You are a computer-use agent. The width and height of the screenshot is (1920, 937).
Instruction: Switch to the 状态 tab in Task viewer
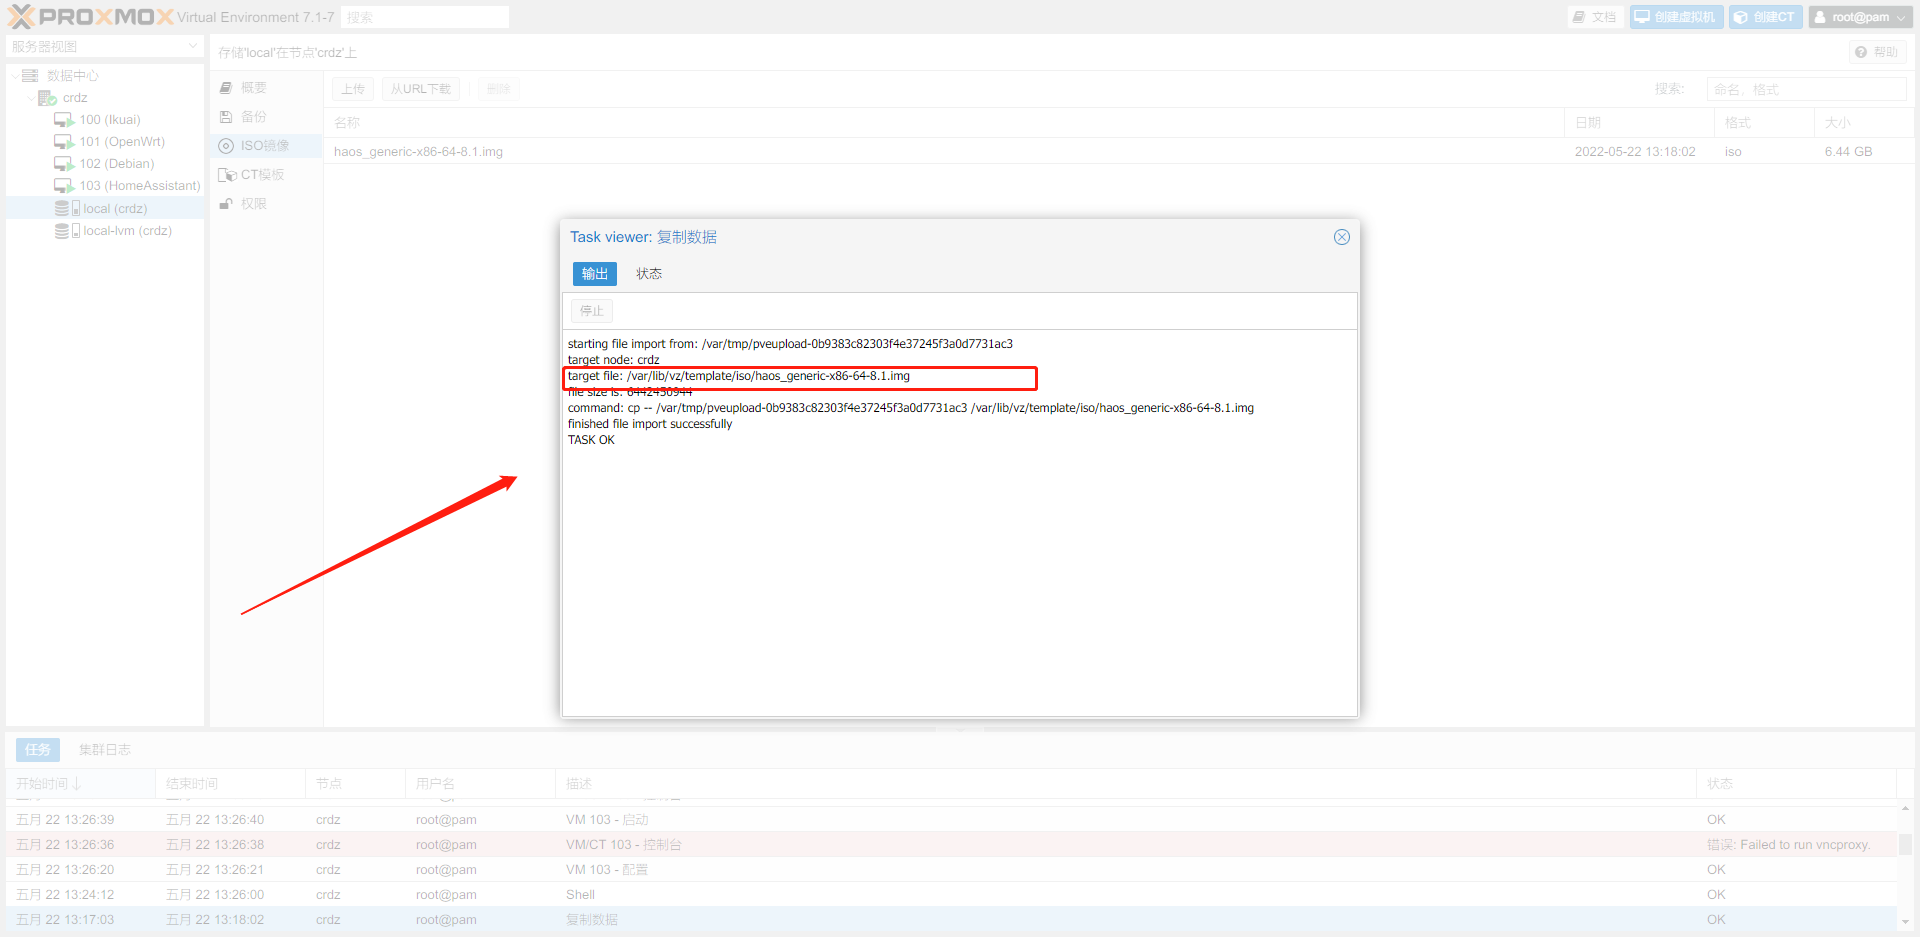649,274
